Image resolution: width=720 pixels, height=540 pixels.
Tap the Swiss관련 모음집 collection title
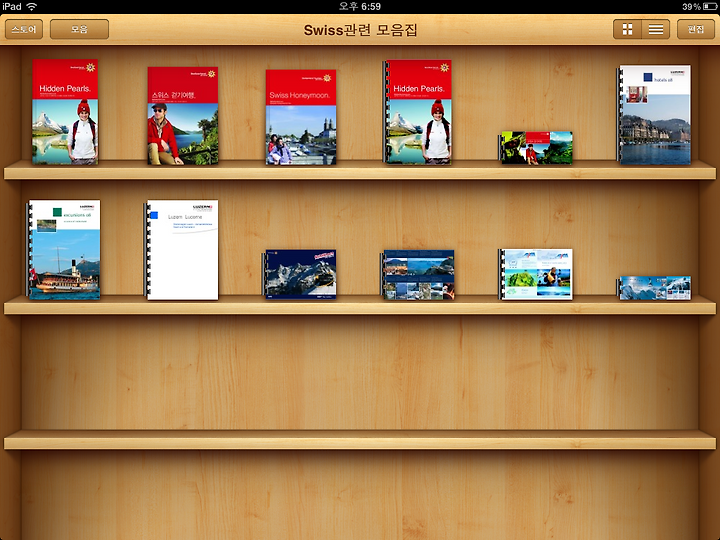click(360, 30)
